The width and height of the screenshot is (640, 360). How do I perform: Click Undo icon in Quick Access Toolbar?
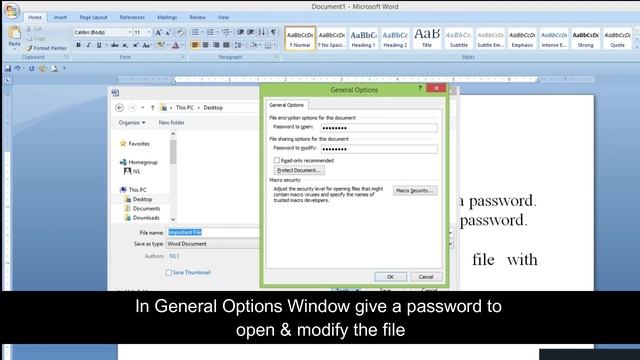tap(18, 69)
